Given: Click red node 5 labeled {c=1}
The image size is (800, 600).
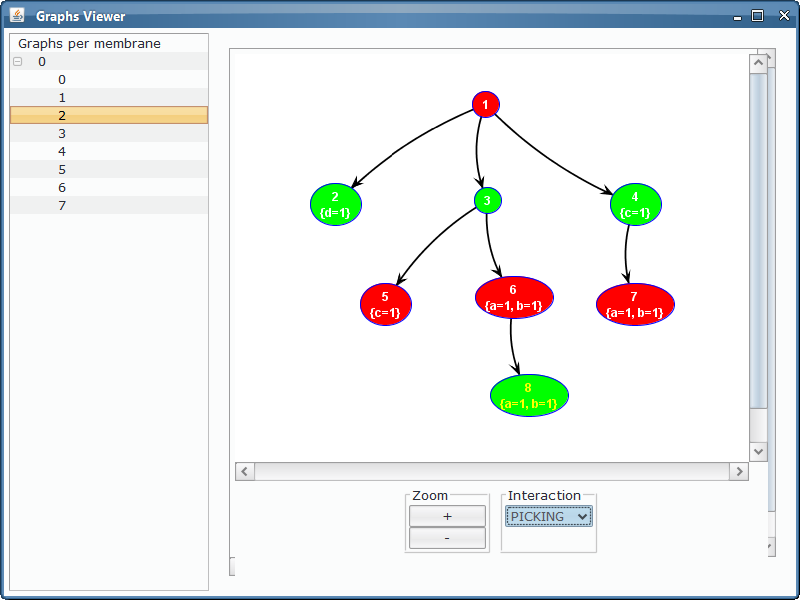Looking at the screenshot, I should point(385,304).
